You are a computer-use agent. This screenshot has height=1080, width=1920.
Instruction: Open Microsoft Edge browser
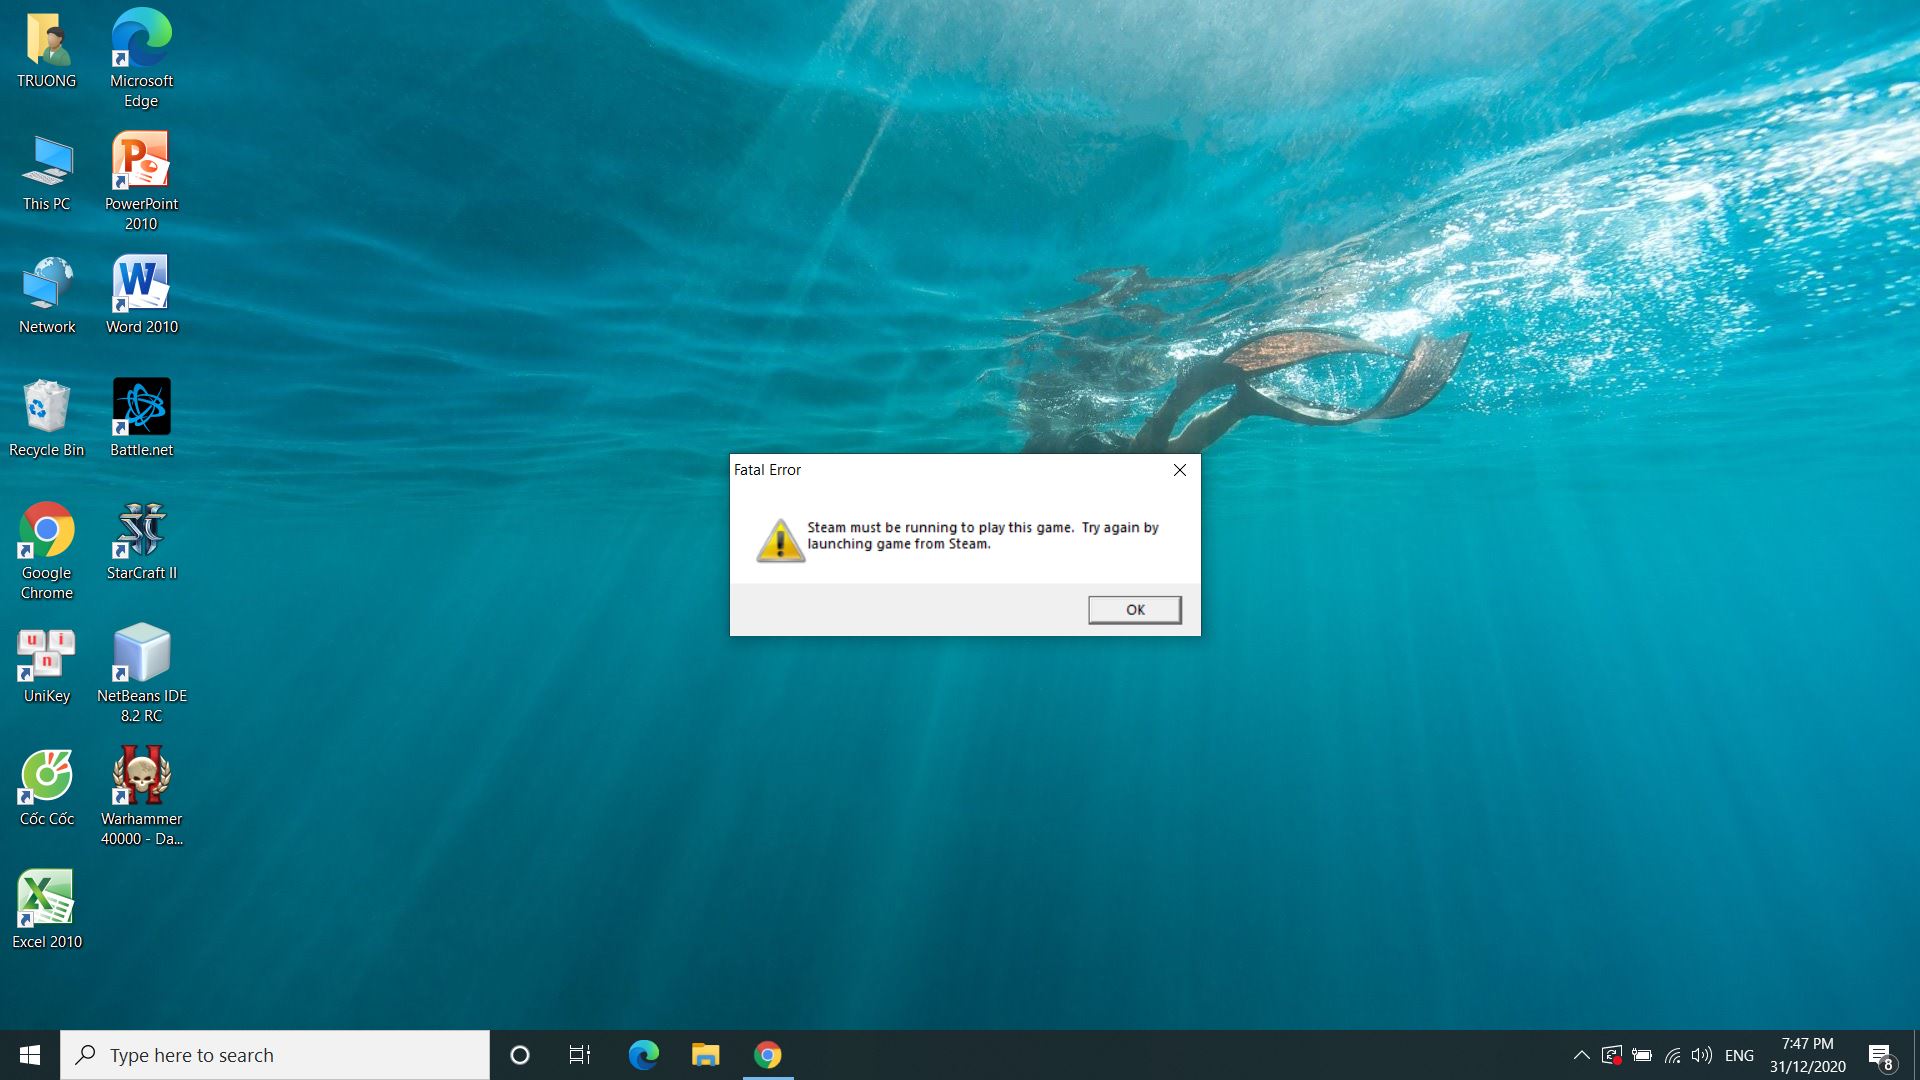click(140, 41)
